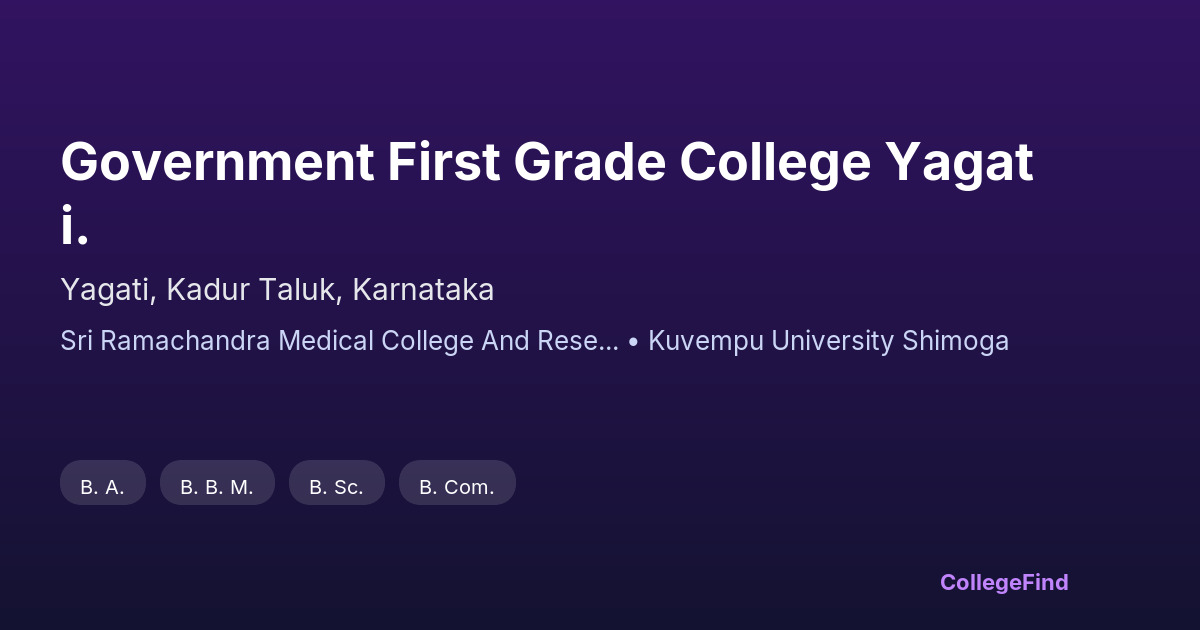Click the Yagati, Kadur Taluk, Karnataka location
Image resolution: width=1200 pixels, height=630 pixels.
coord(277,290)
